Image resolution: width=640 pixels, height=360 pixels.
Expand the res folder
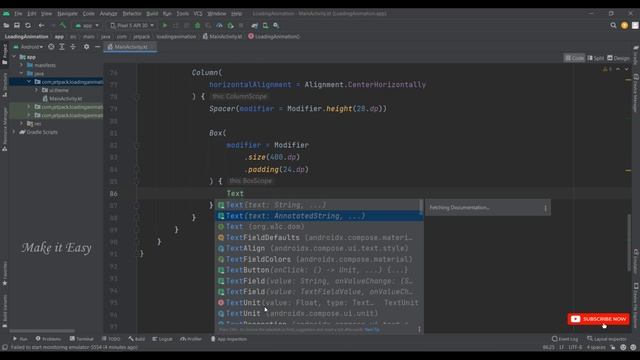(22, 123)
